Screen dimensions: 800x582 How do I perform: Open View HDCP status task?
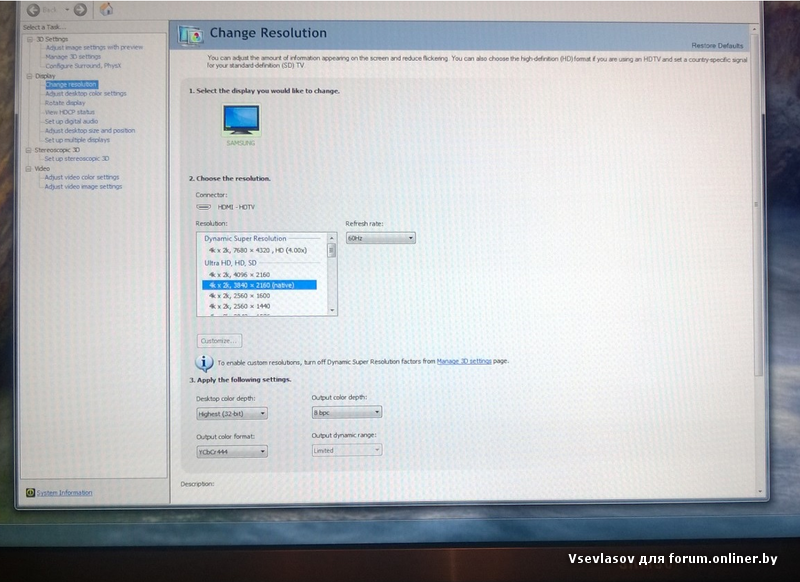pos(69,112)
